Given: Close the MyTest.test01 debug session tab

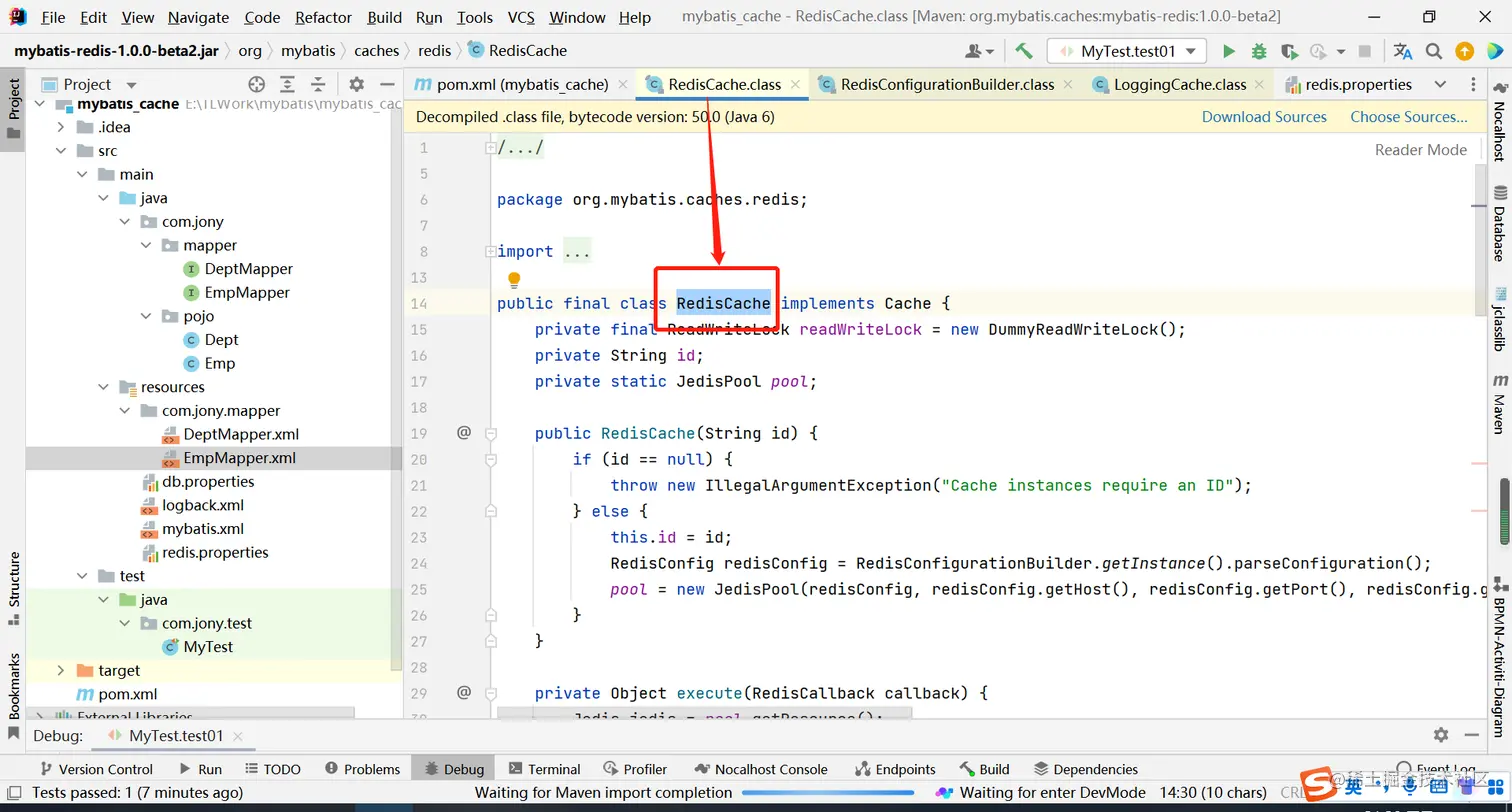Looking at the screenshot, I should pyautogui.click(x=238, y=736).
